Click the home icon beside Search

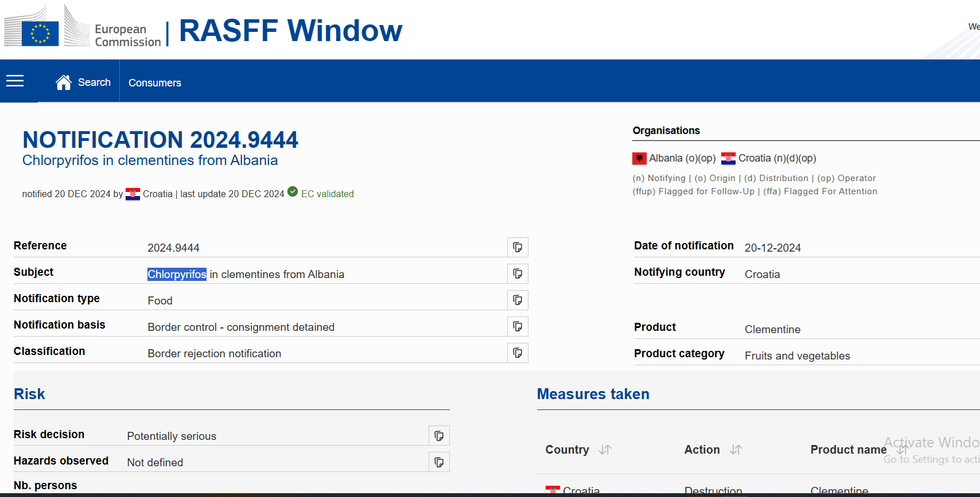(x=64, y=82)
